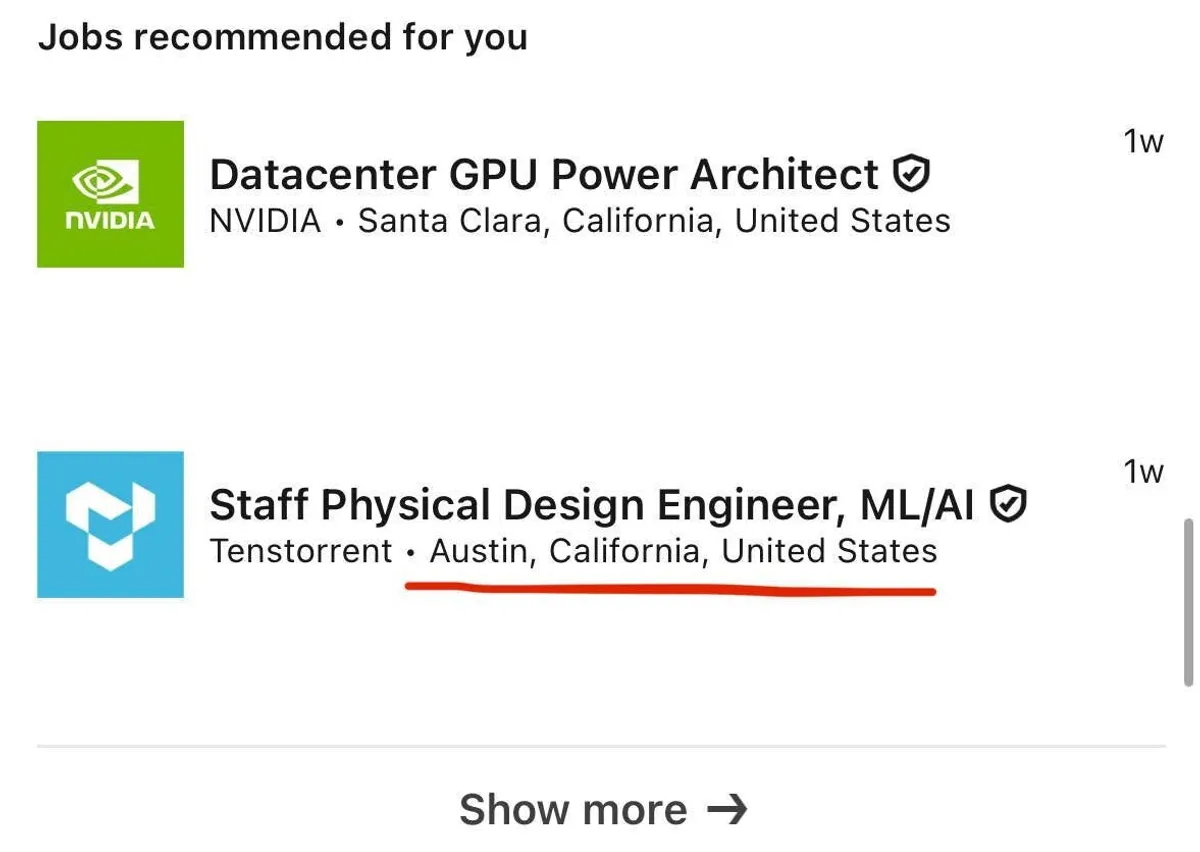
Task: Open Staff Physical Design Engineer, ML/AI job title
Action: click(x=591, y=505)
